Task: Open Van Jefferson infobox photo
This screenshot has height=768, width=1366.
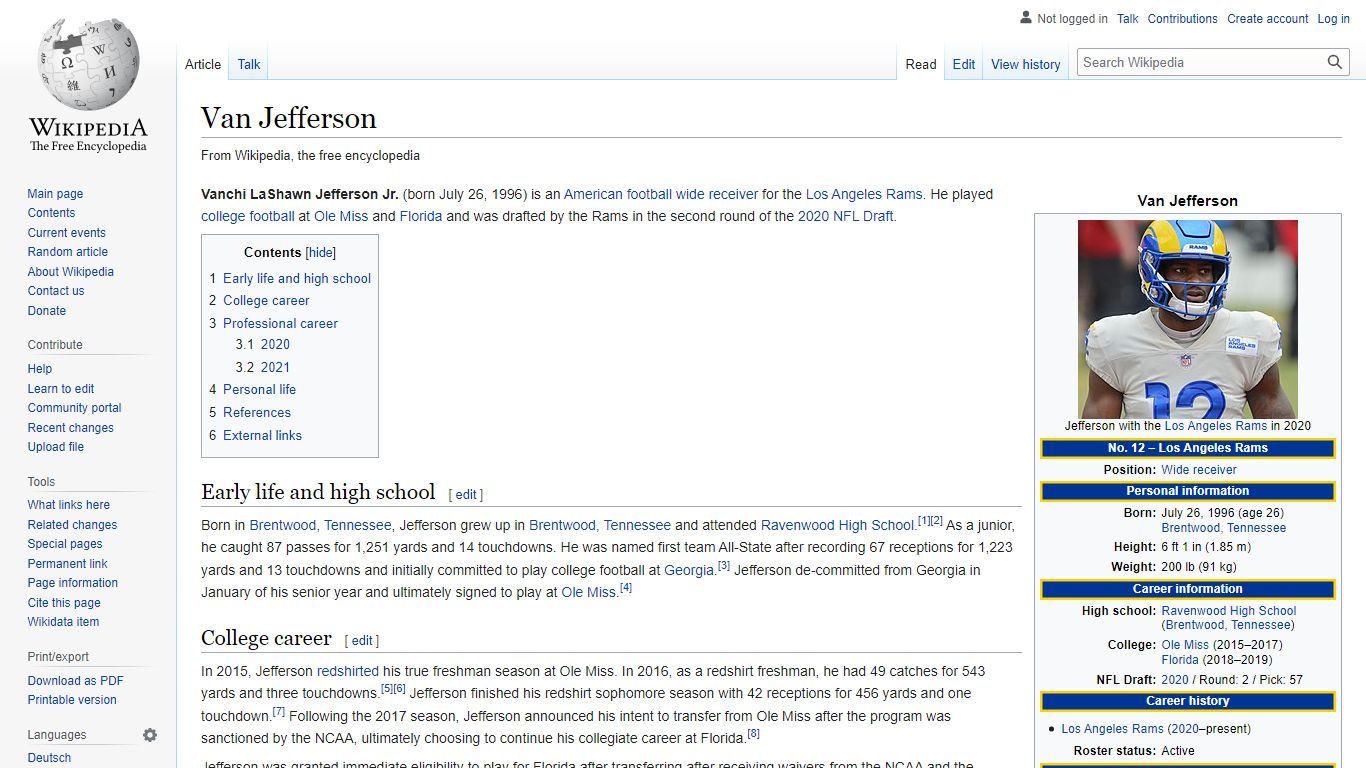Action: pyautogui.click(x=1188, y=319)
